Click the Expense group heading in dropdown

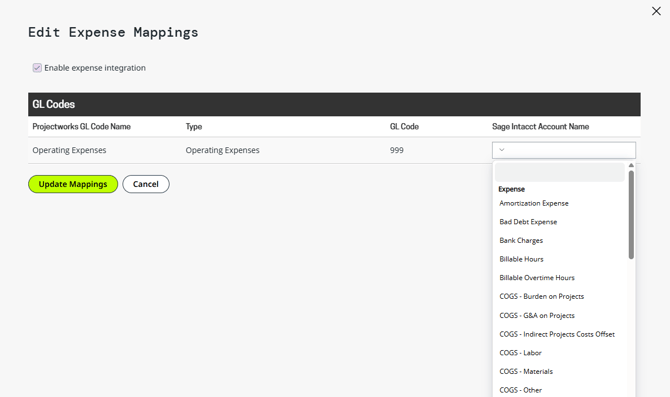click(x=511, y=189)
